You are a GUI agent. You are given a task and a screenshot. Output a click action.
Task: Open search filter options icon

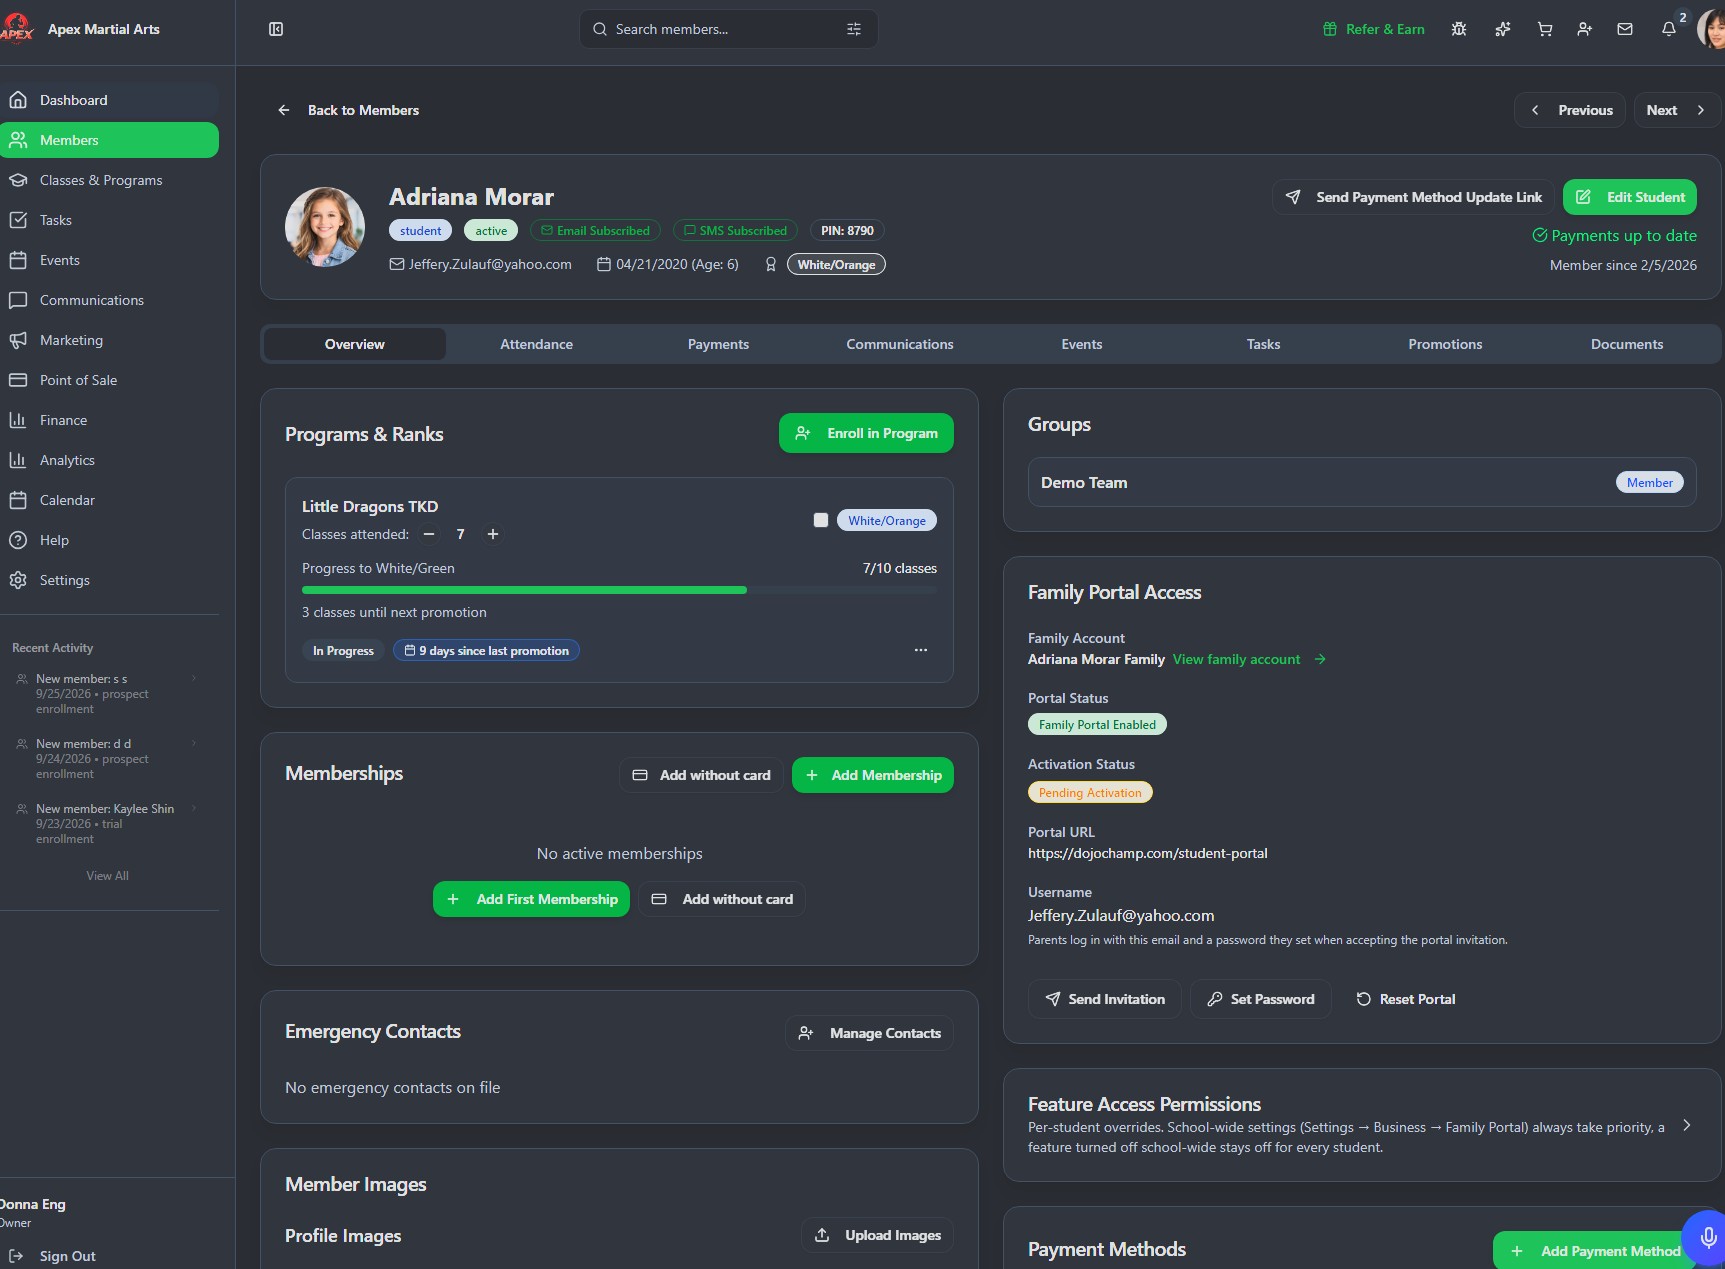tap(853, 29)
